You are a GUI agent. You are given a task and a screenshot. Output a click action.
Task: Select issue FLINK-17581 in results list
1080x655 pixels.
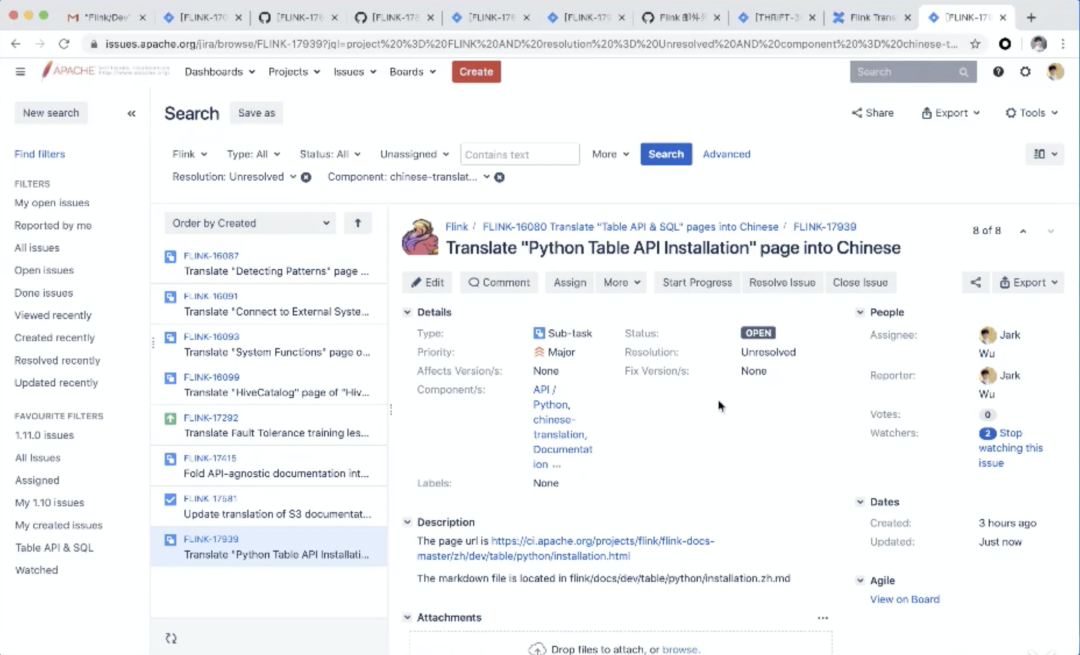tap(269, 506)
